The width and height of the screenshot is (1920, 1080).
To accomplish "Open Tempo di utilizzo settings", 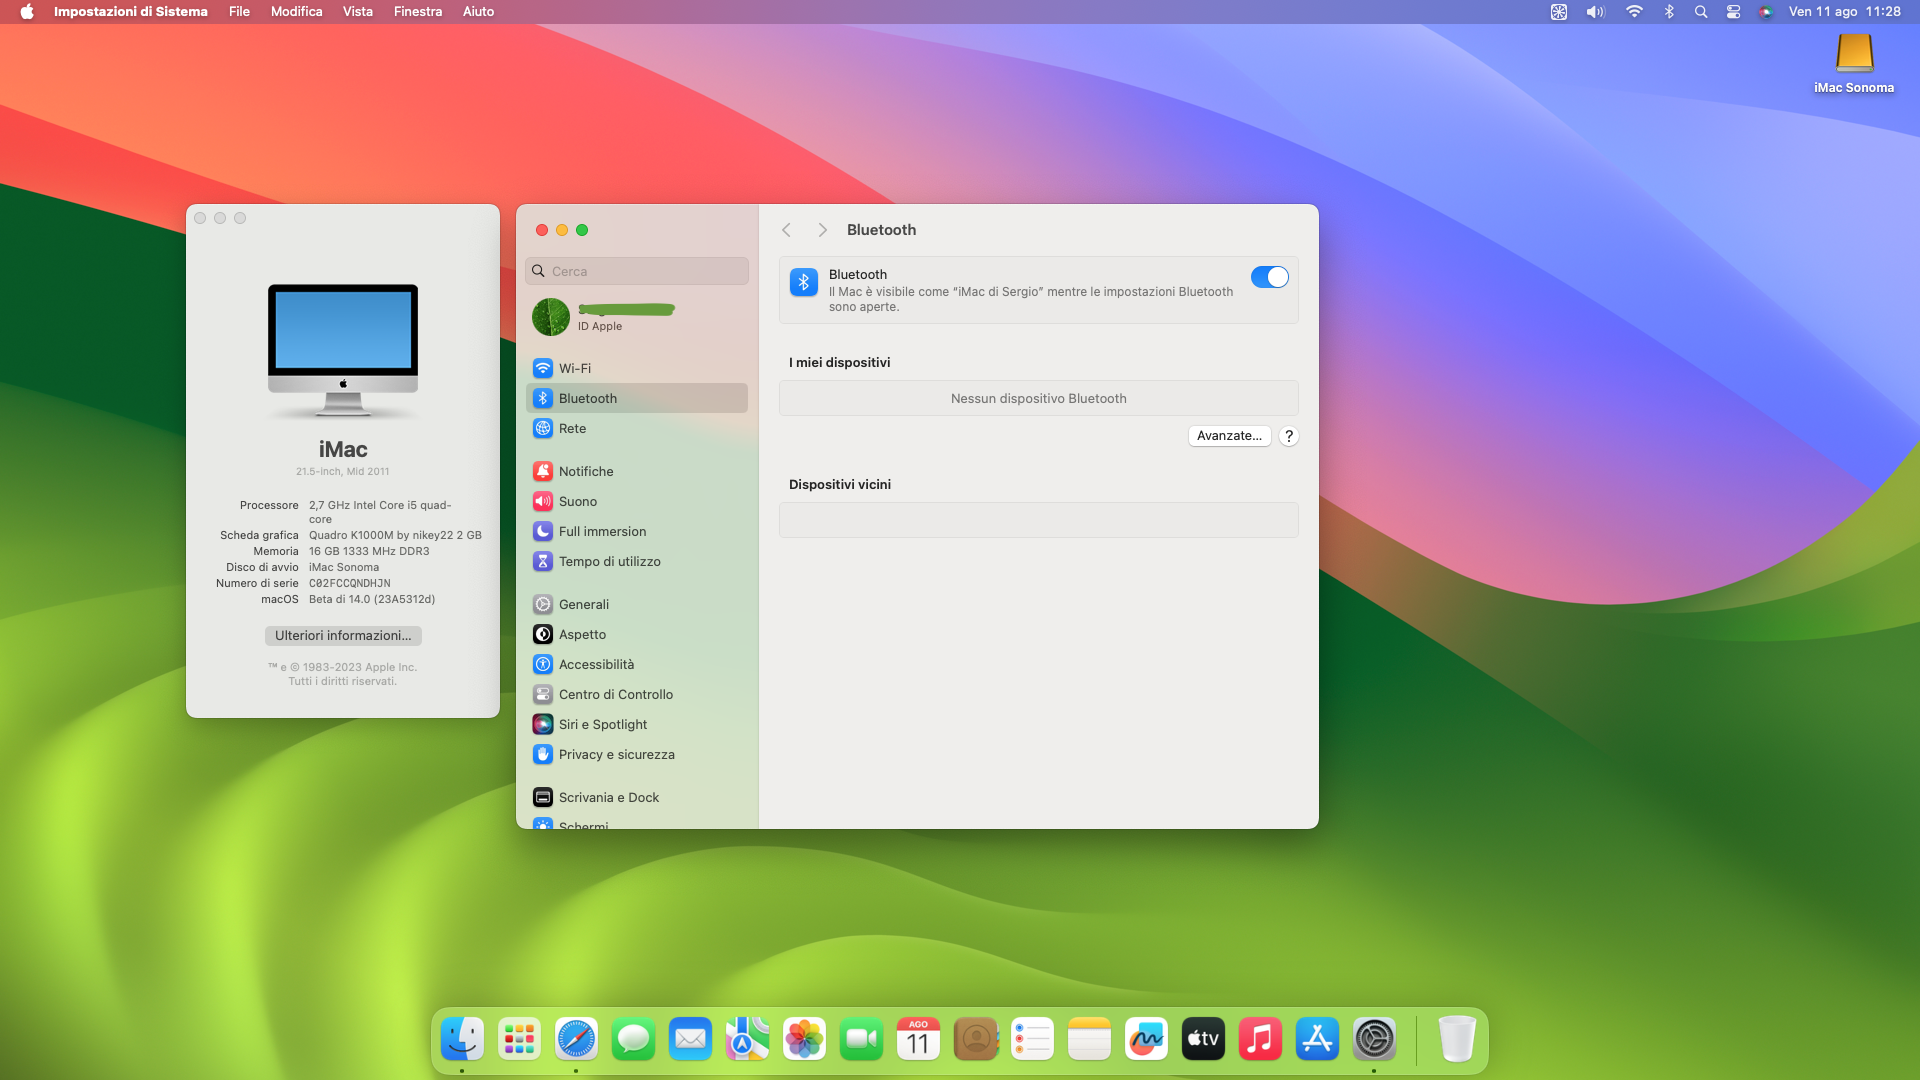I will pos(608,561).
